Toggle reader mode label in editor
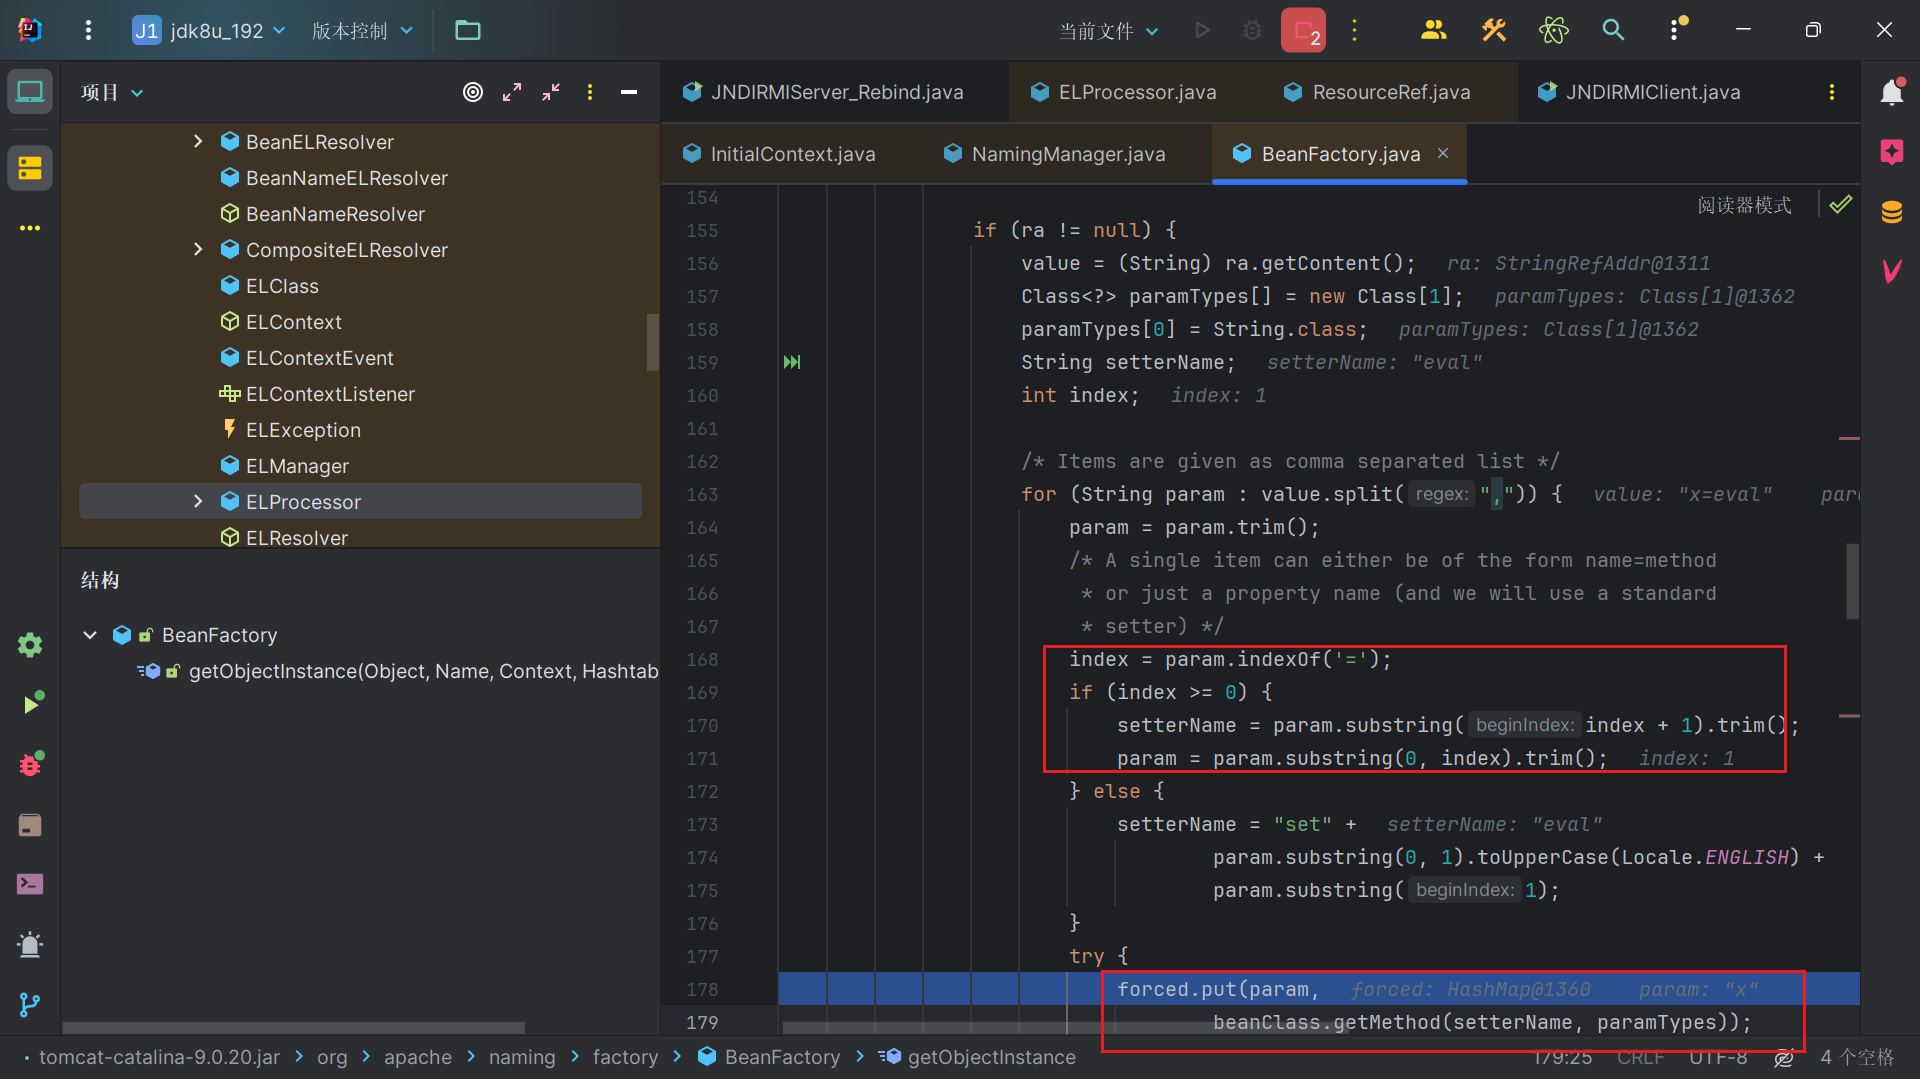This screenshot has height=1079, width=1920. pos(1744,205)
